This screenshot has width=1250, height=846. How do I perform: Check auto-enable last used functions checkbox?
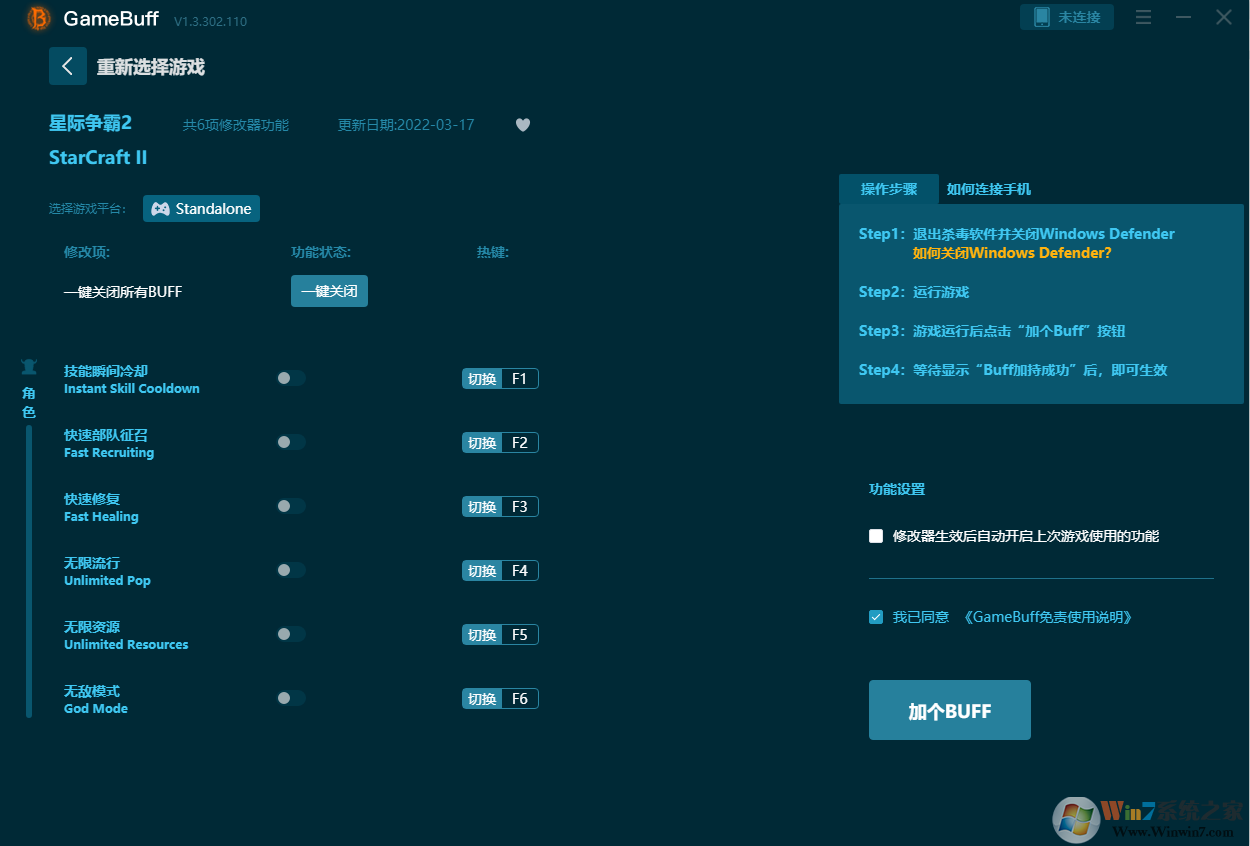pyautogui.click(x=876, y=536)
